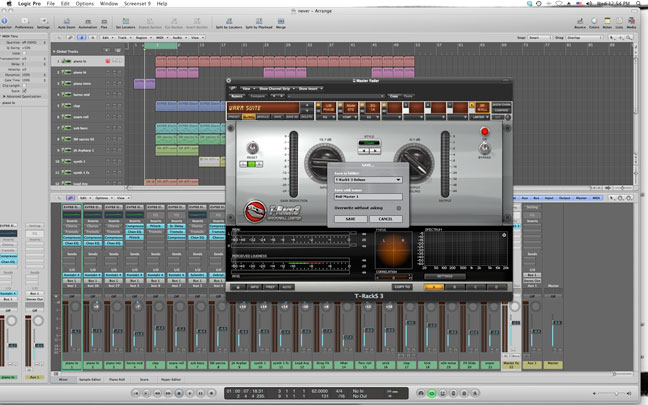Click the red record-enable button on piano track 1

click(108, 61)
